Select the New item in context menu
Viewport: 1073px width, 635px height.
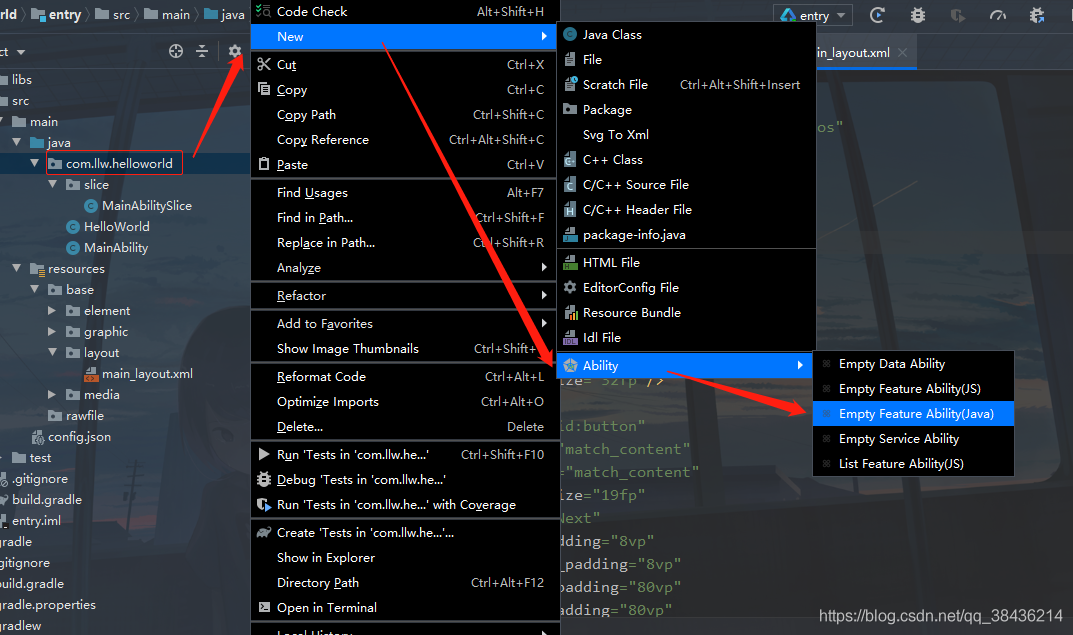tap(405, 36)
